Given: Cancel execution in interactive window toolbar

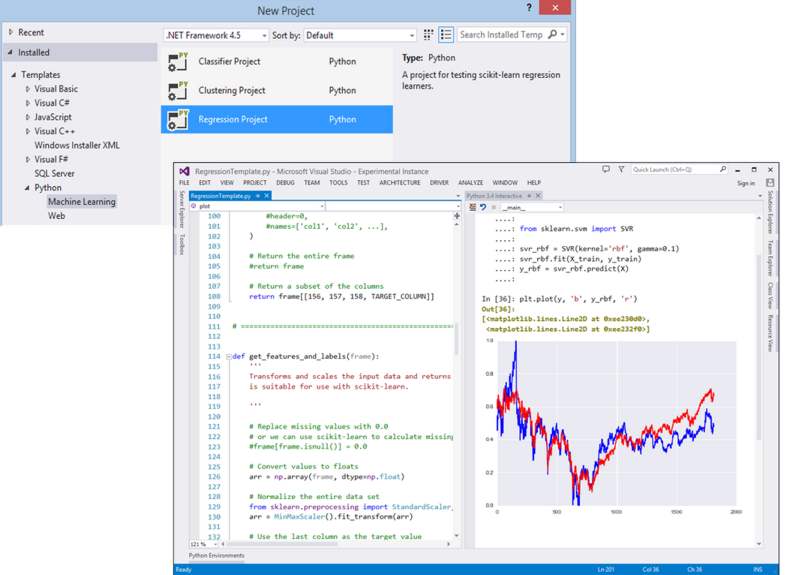Looking at the screenshot, I should [x=494, y=207].
